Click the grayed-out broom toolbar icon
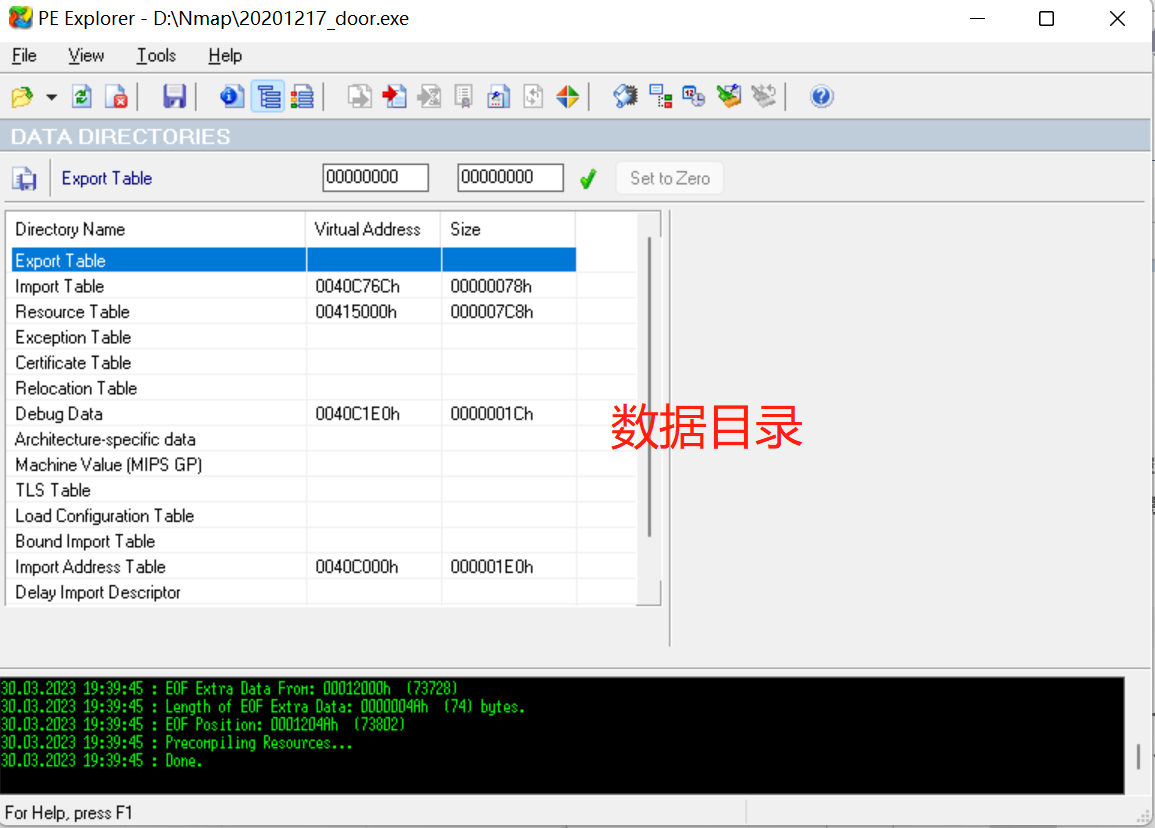The height and width of the screenshot is (828, 1155). 764,97
